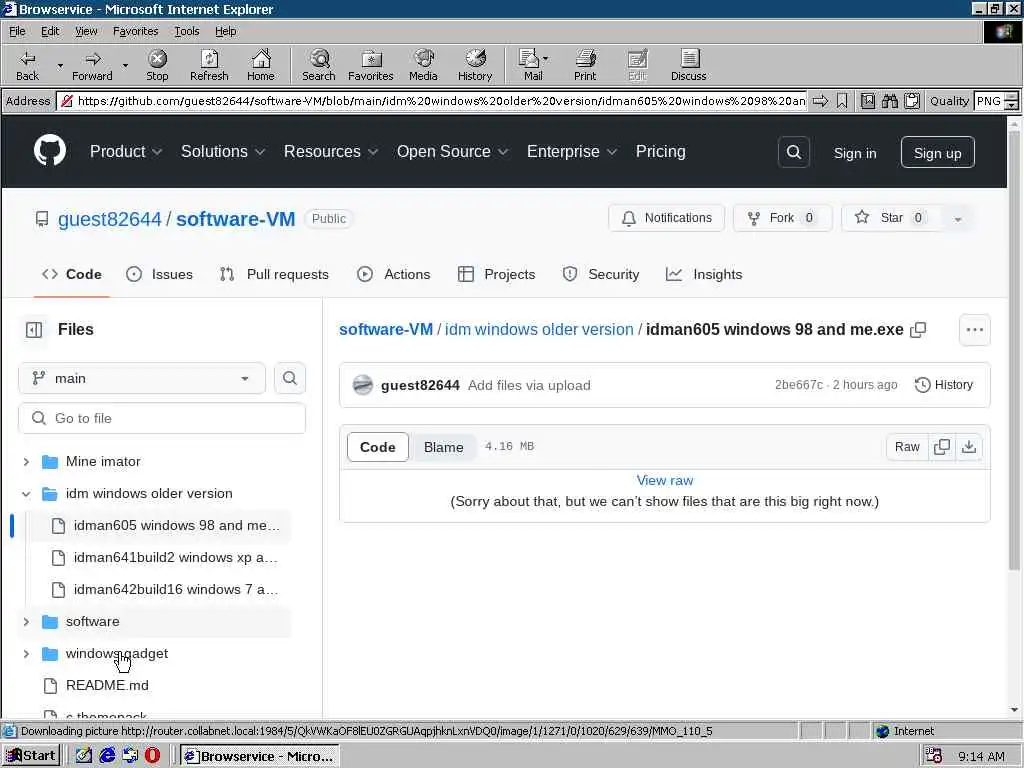Switch to the Actions tab
The width and height of the screenshot is (1024, 768).
[x=394, y=274]
